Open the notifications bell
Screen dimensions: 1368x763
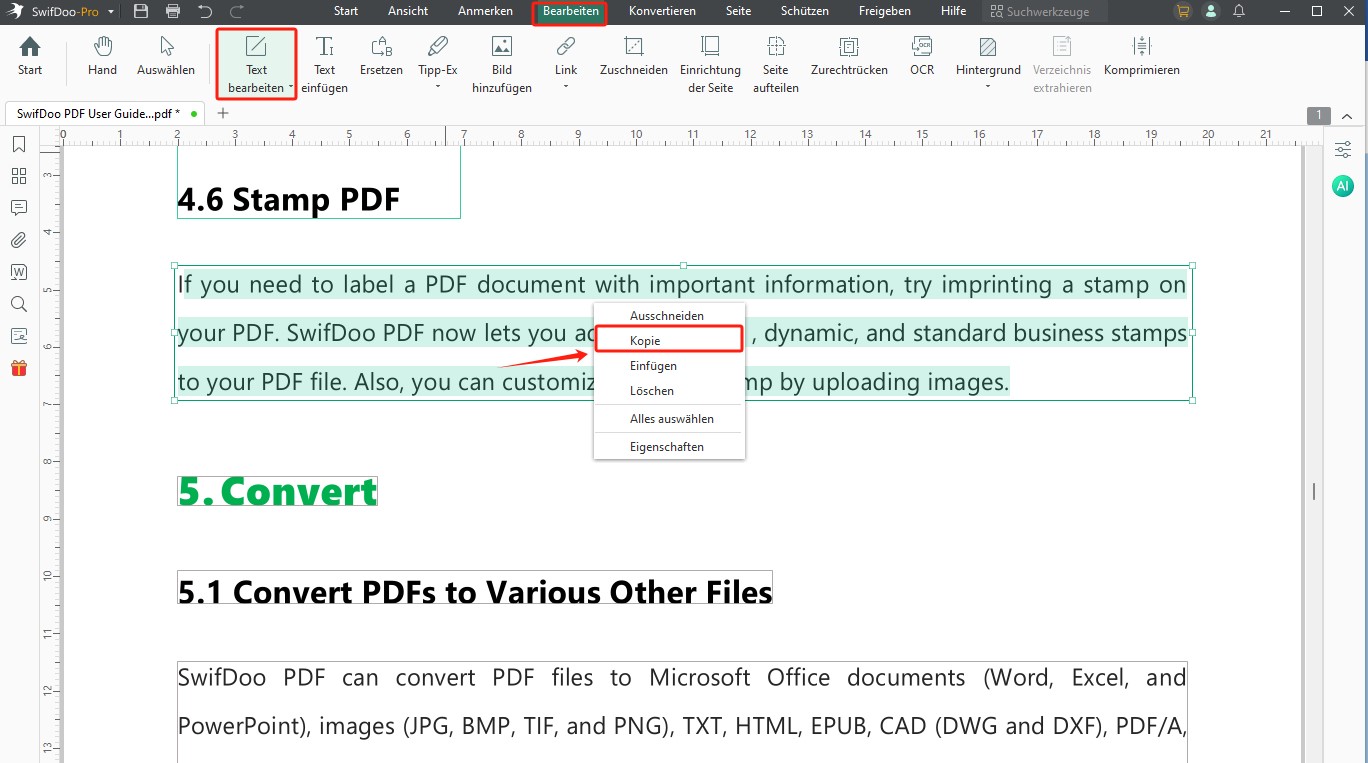[1239, 11]
